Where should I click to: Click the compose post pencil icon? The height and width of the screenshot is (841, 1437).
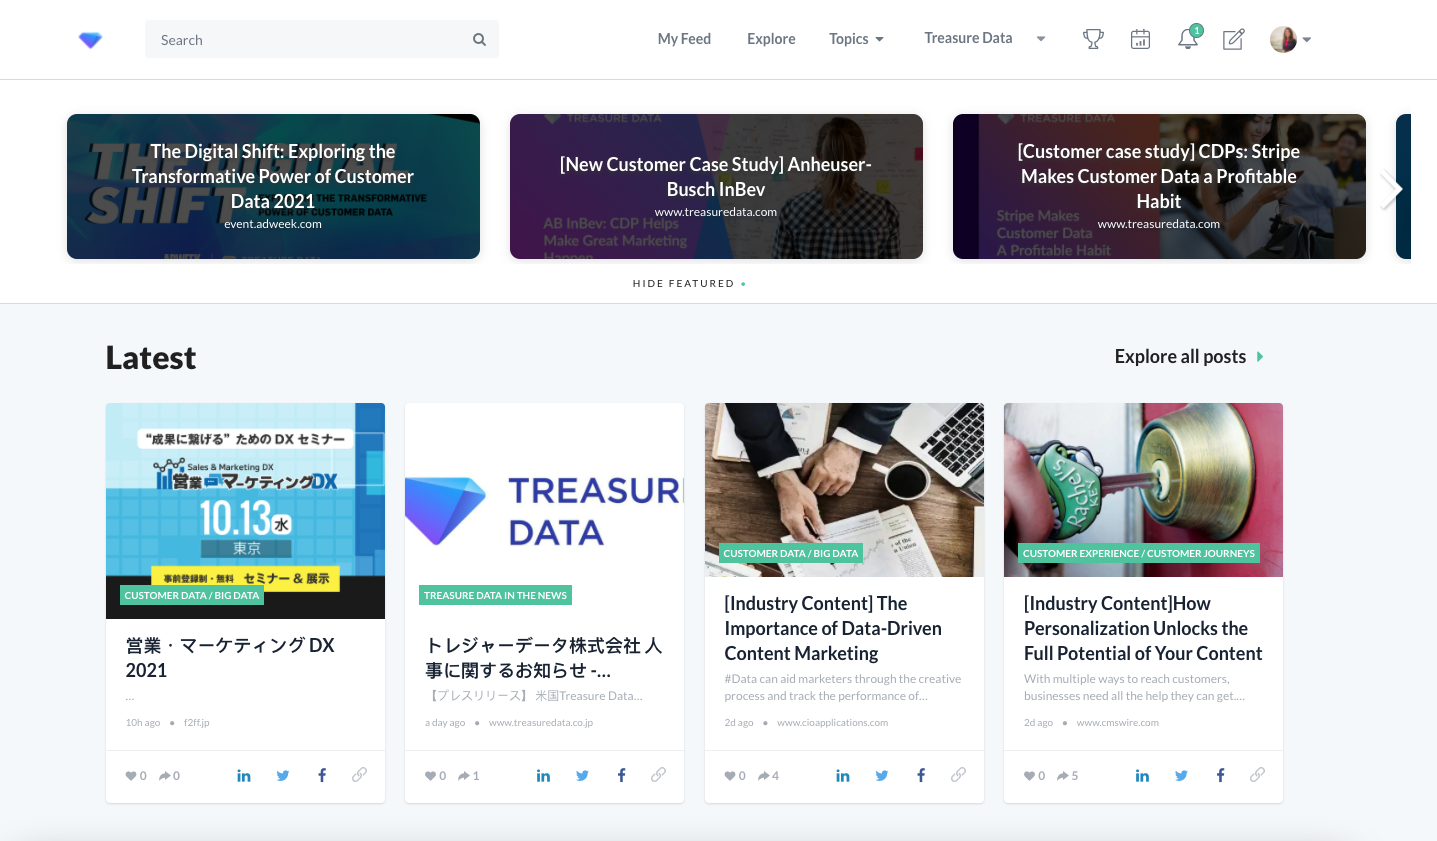1234,39
